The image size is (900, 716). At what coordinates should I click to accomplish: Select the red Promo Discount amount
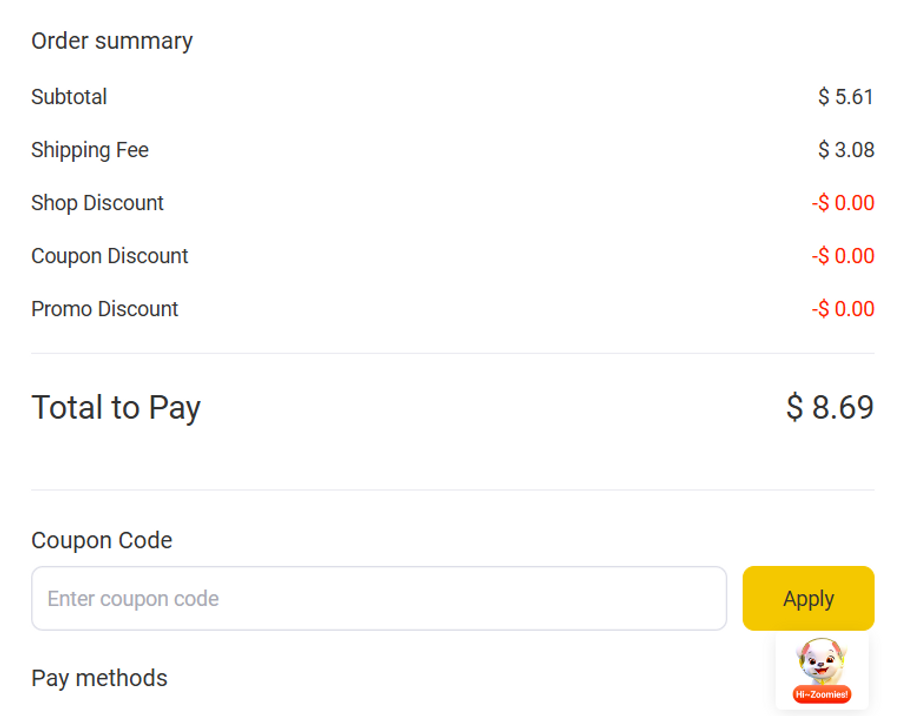843,309
